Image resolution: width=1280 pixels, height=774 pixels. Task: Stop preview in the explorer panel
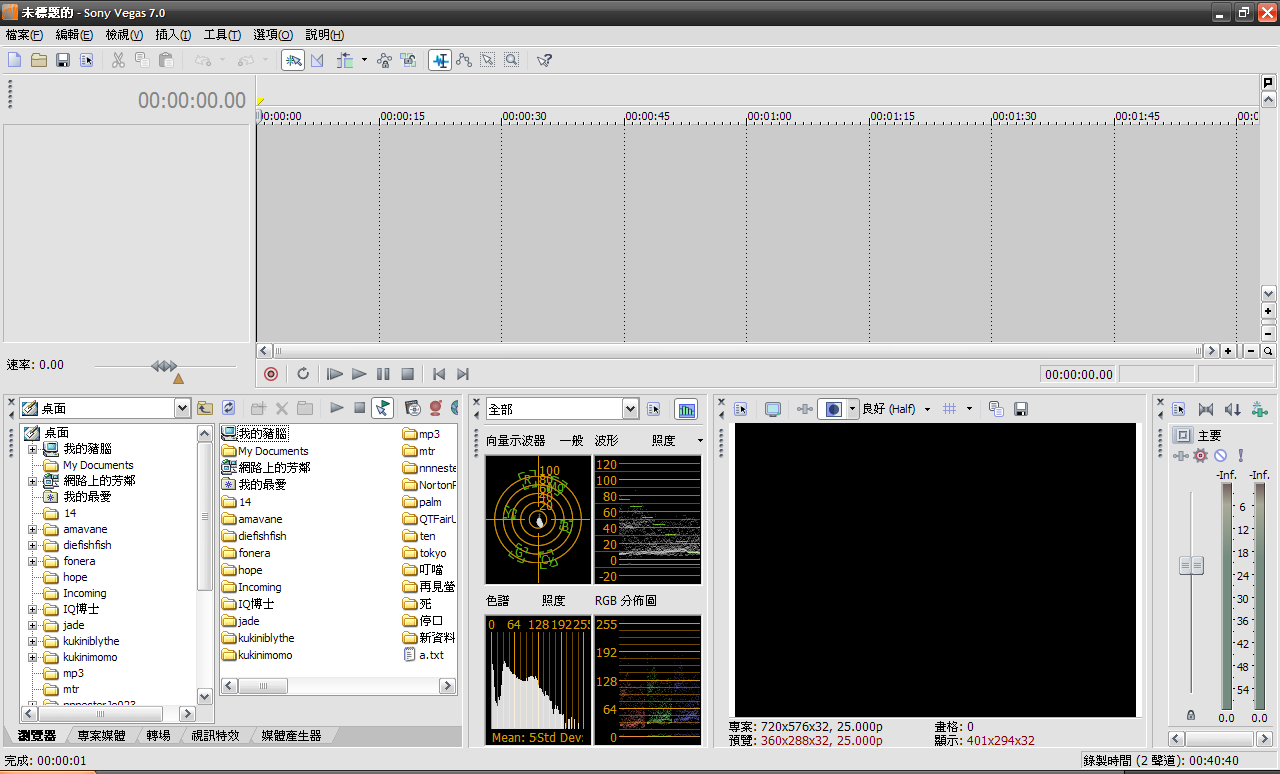360,408
